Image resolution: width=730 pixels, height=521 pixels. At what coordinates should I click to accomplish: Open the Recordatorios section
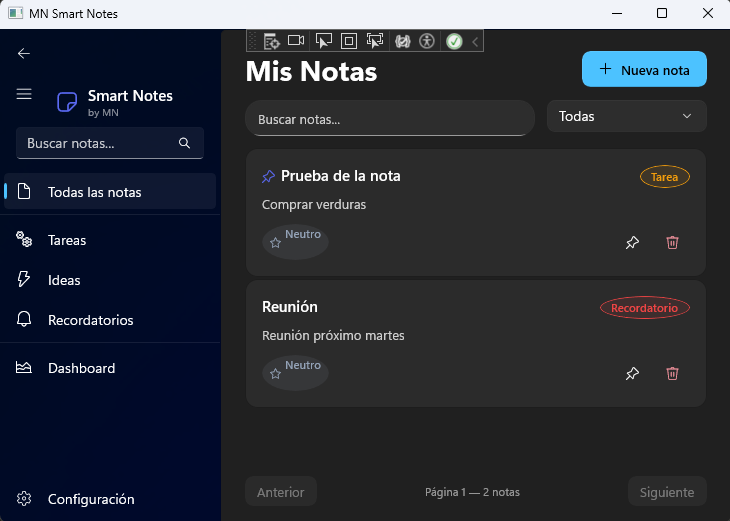tap(110, 320)
